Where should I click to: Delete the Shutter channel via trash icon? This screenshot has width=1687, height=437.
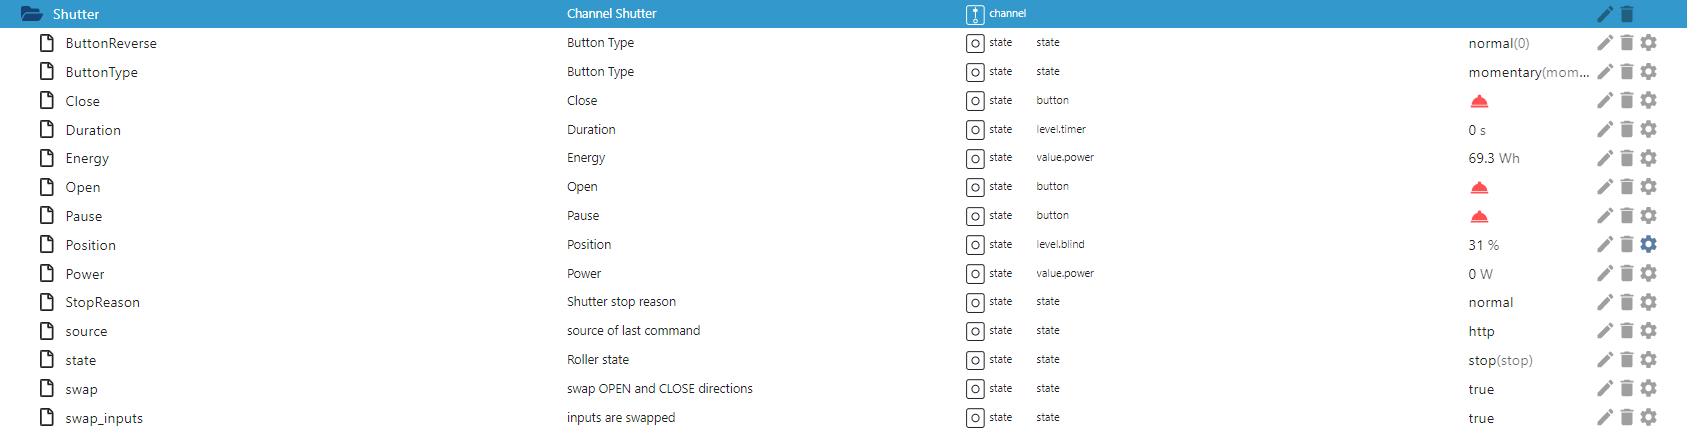click(1627, 14)
